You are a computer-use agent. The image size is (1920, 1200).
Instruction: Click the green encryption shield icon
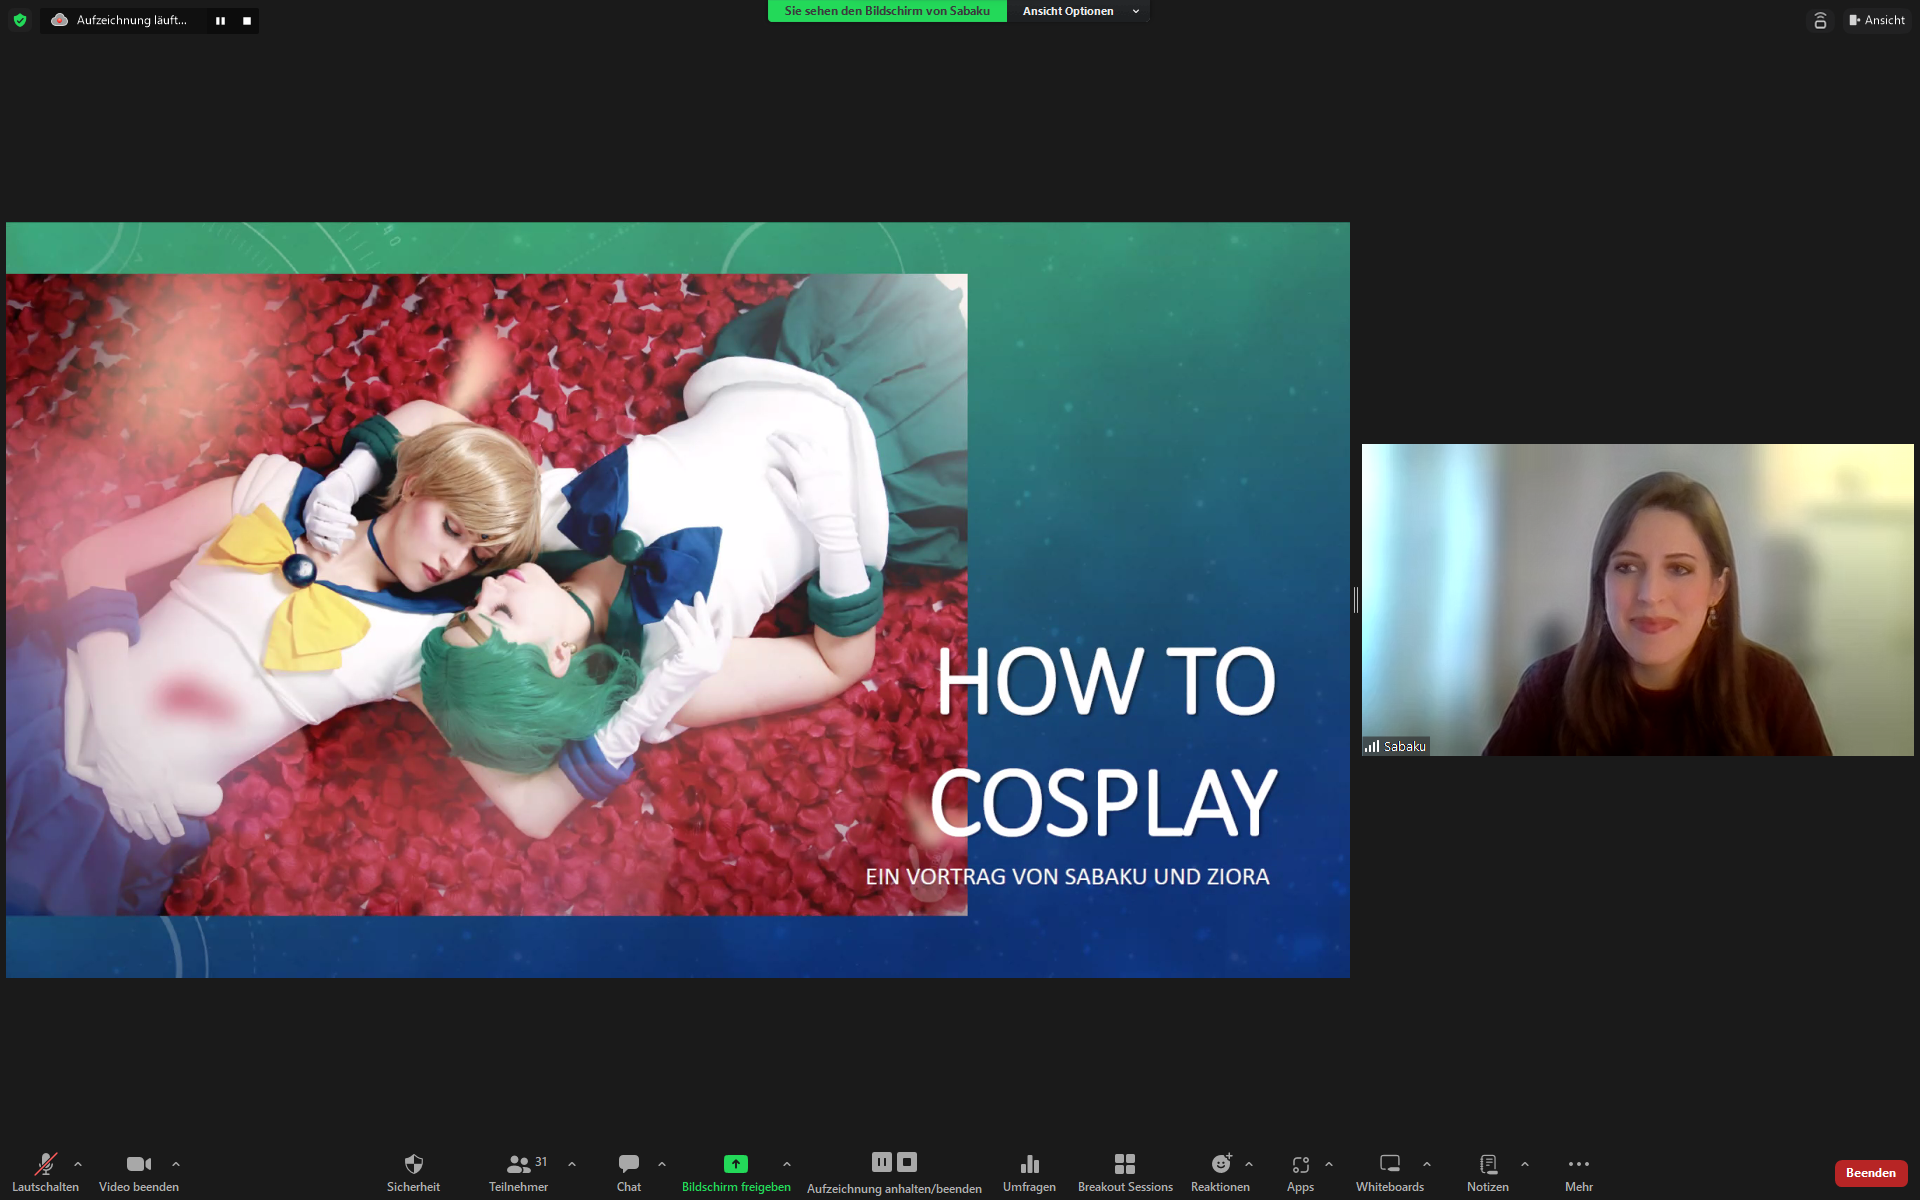point(20,20)
